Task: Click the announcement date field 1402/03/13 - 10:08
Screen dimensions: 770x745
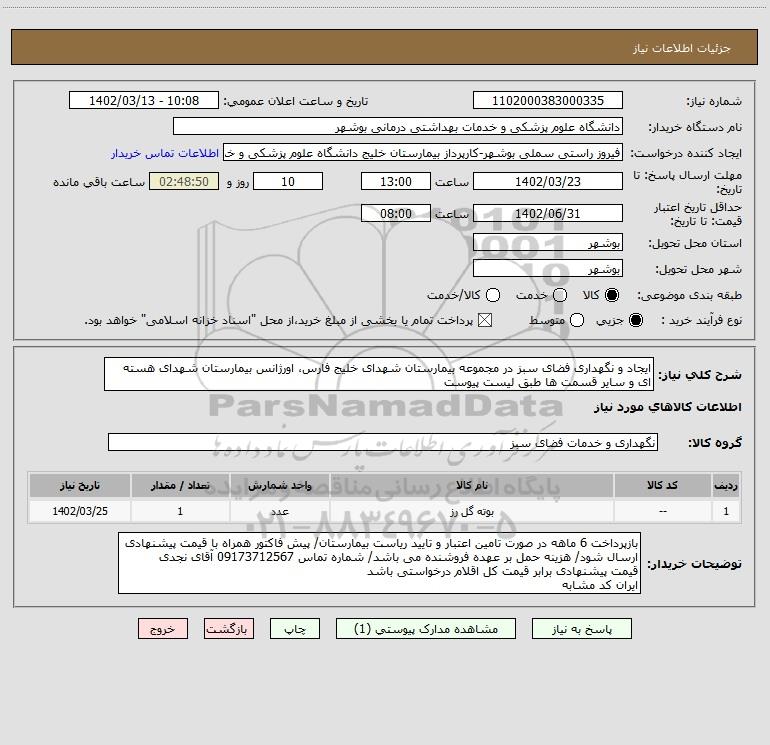Action: coord(144,101)
